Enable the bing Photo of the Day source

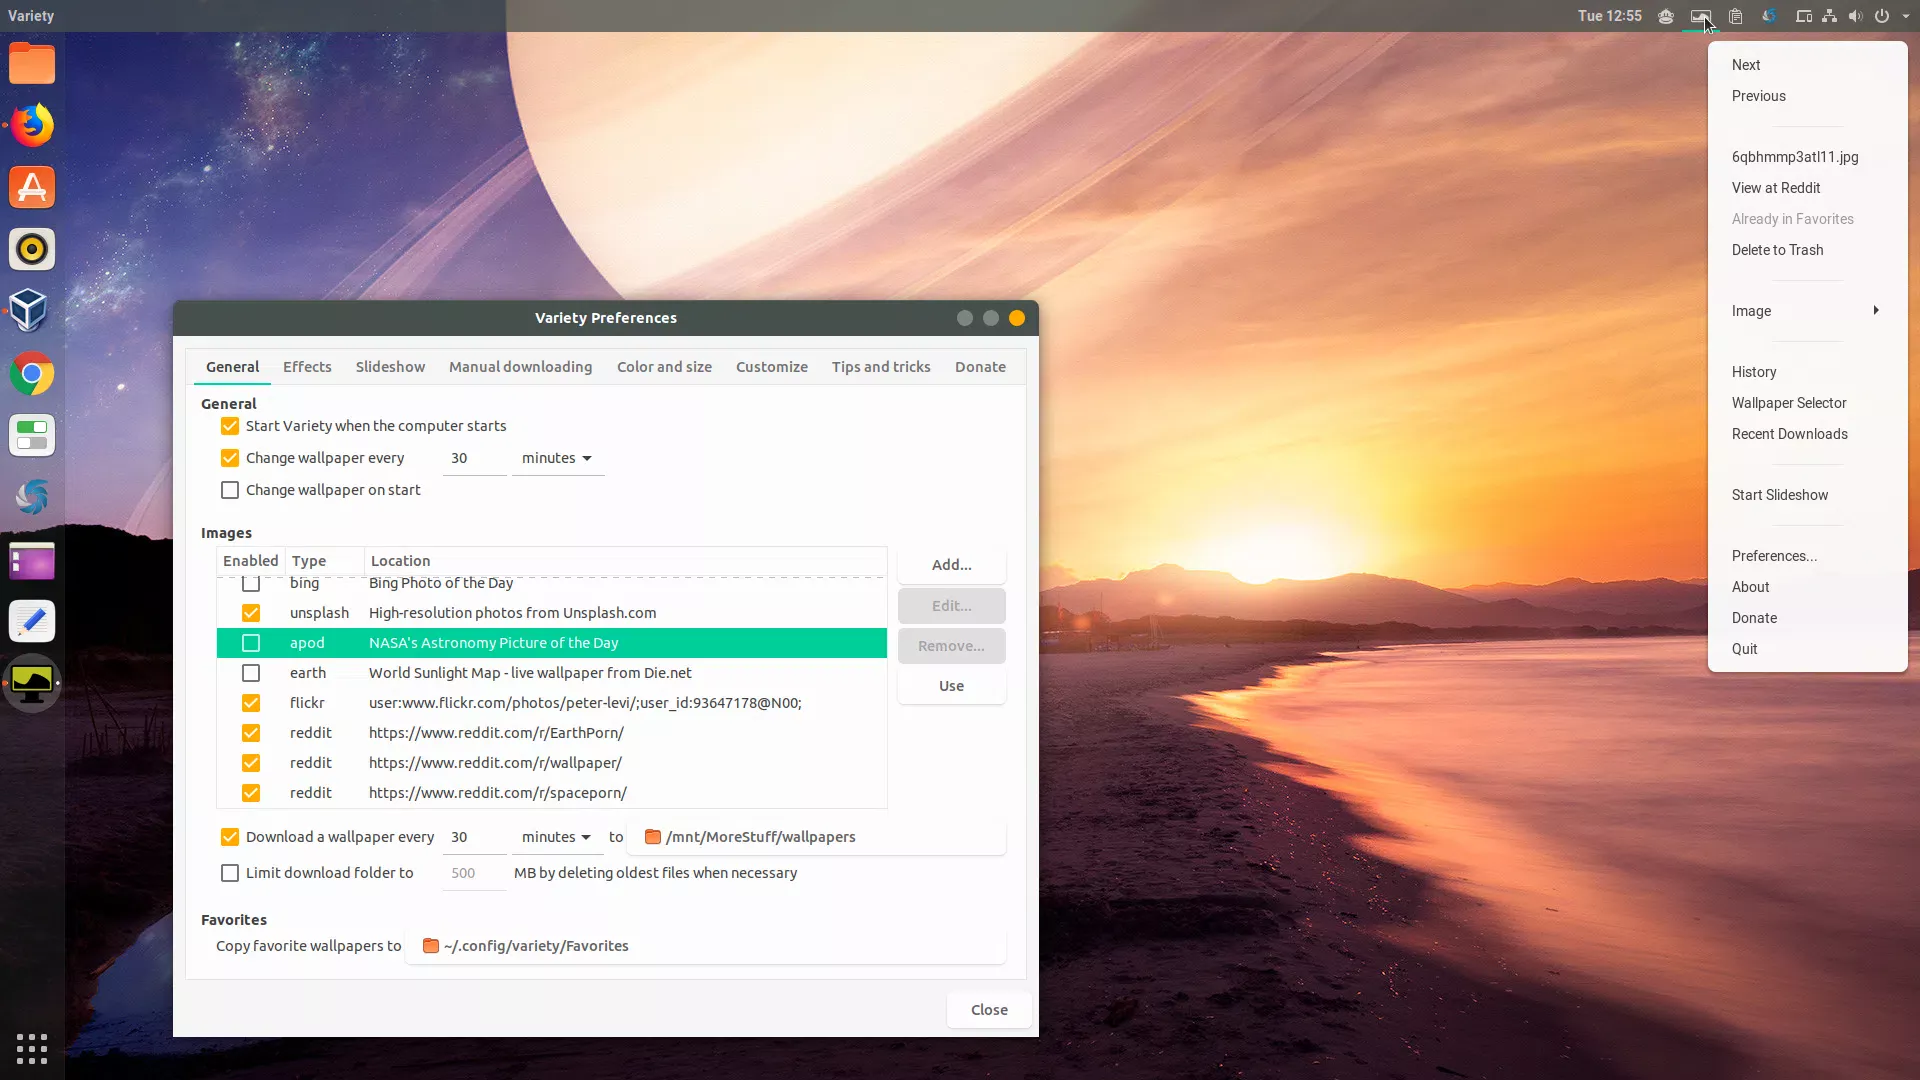click(x=251, y=583)
